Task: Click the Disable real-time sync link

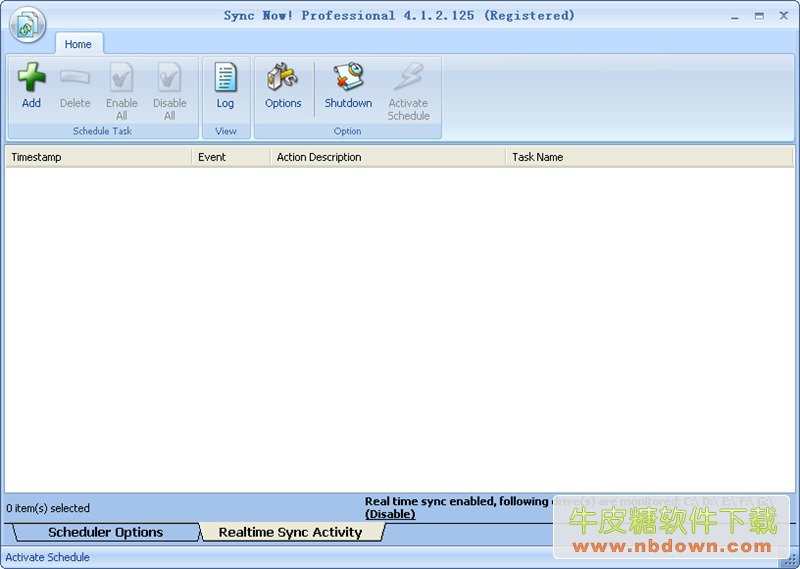Action: coord(390,514)
